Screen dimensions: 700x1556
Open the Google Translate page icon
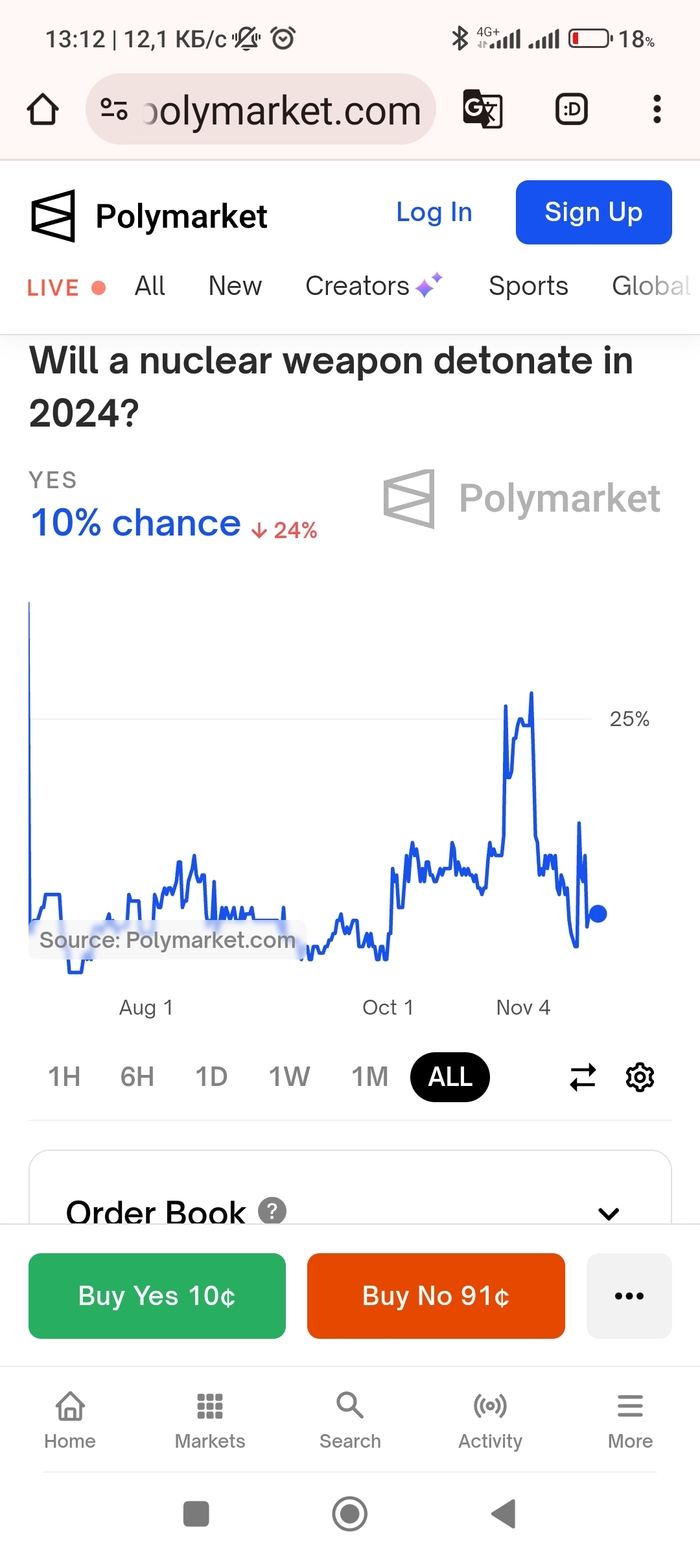pos(482,110)
